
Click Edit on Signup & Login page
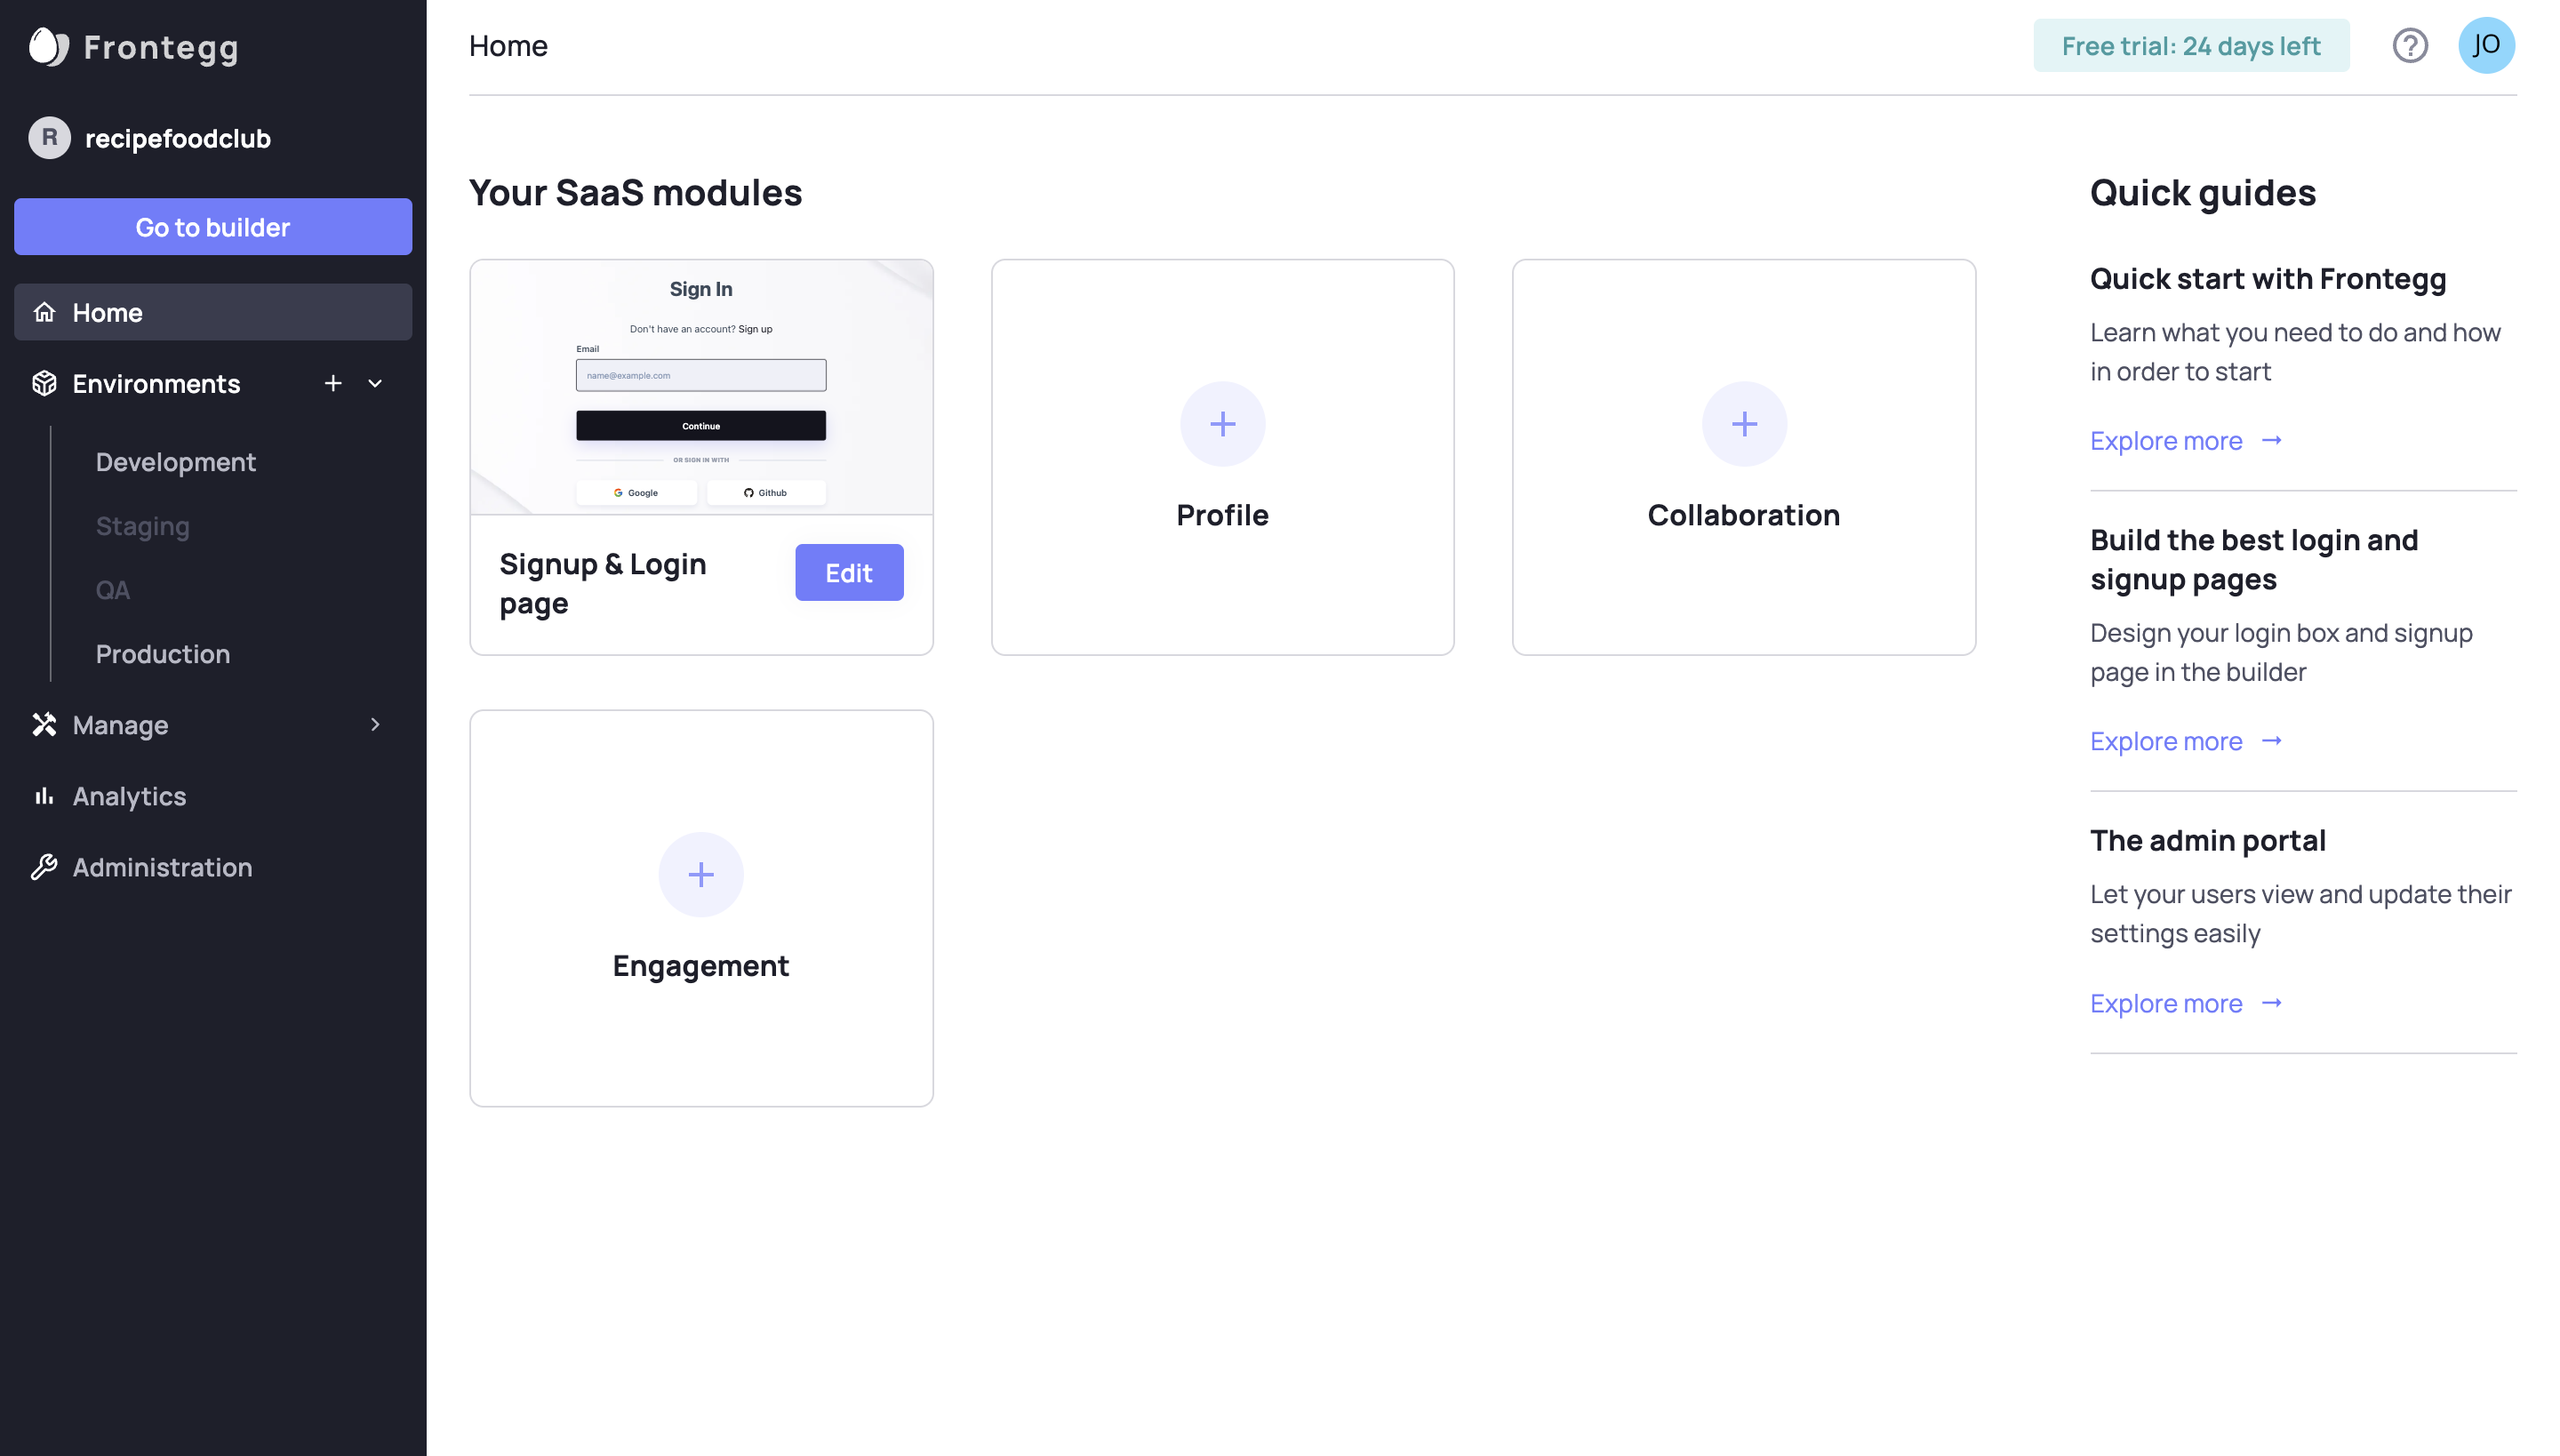[x=848, y=573]
